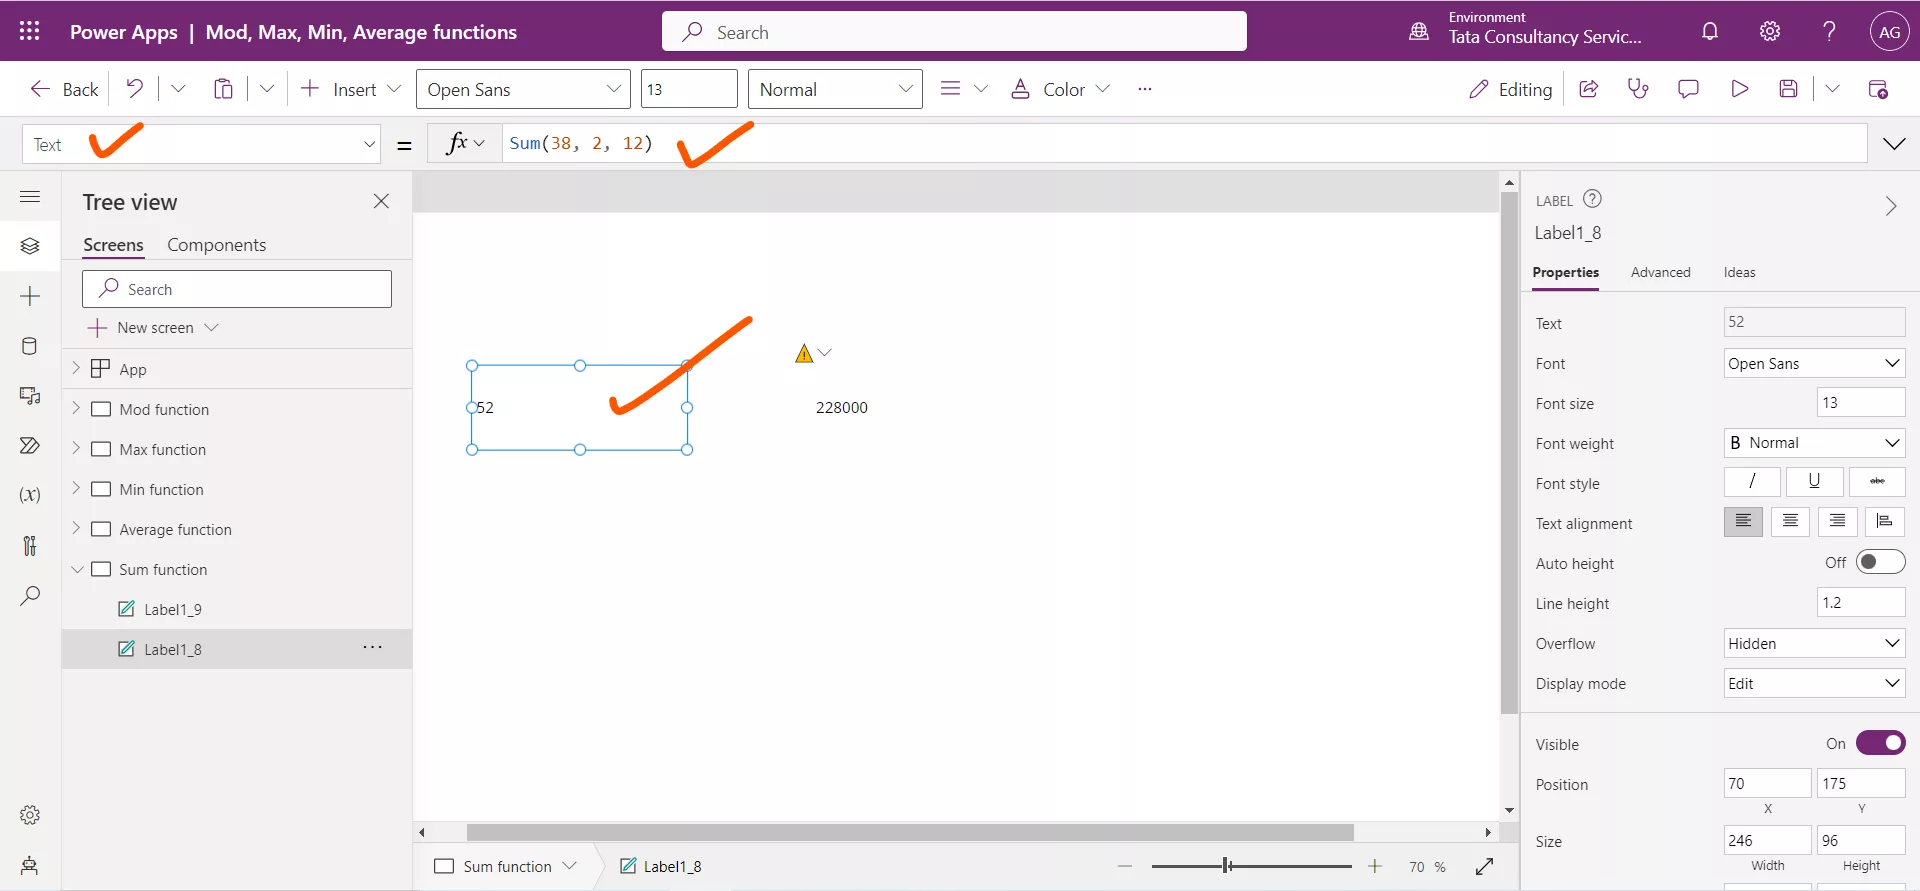Open the Comments icon
The width and height of the screenshot is (1920, 891).
click(1689, 89)
